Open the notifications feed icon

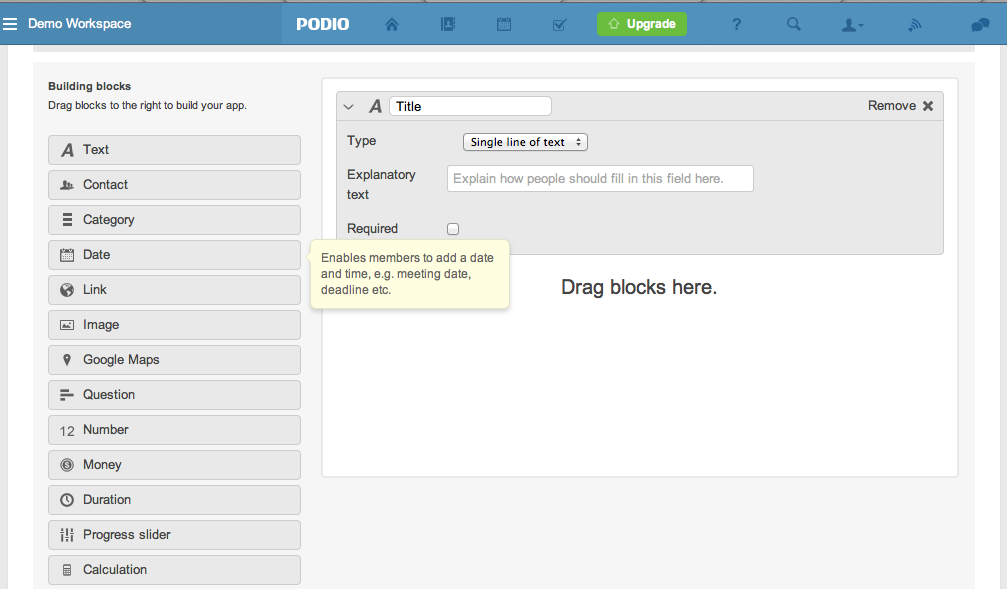915,25
